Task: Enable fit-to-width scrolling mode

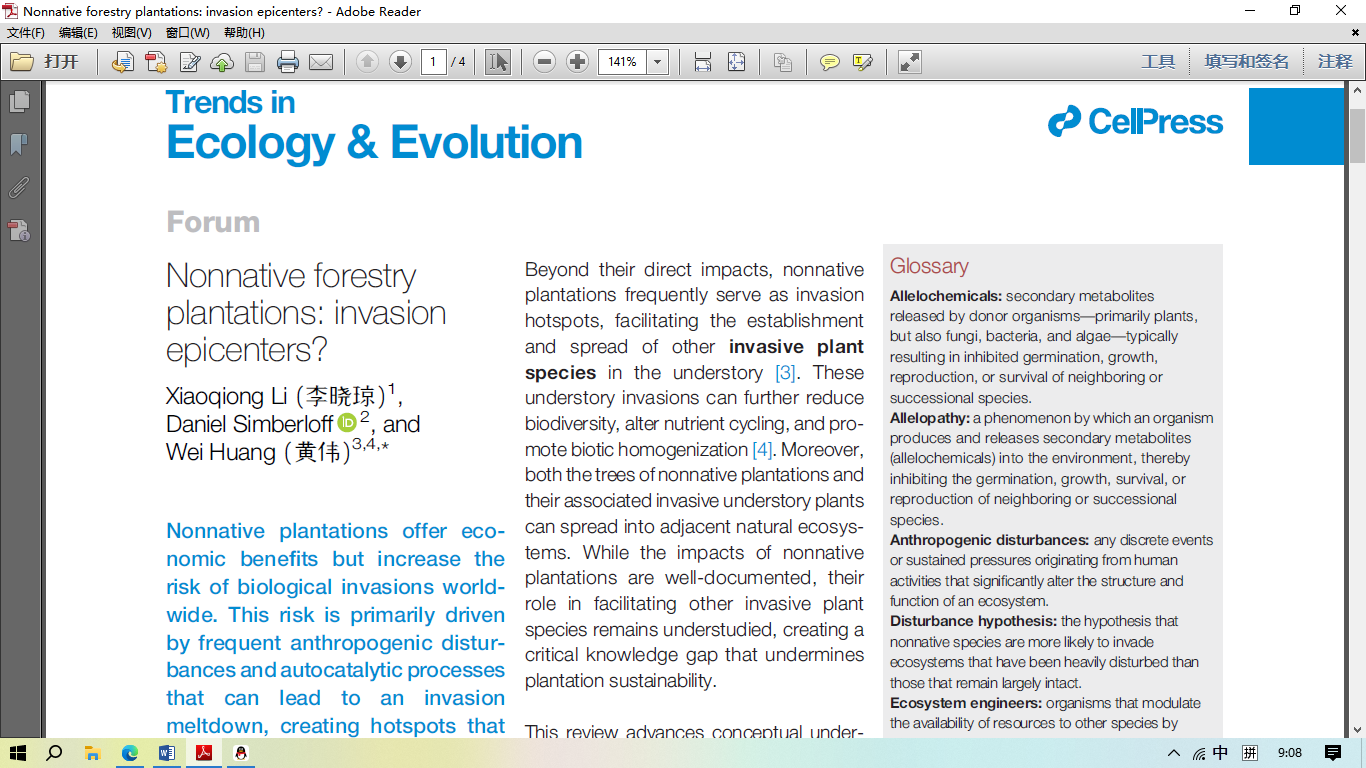Action: [703, 62]
